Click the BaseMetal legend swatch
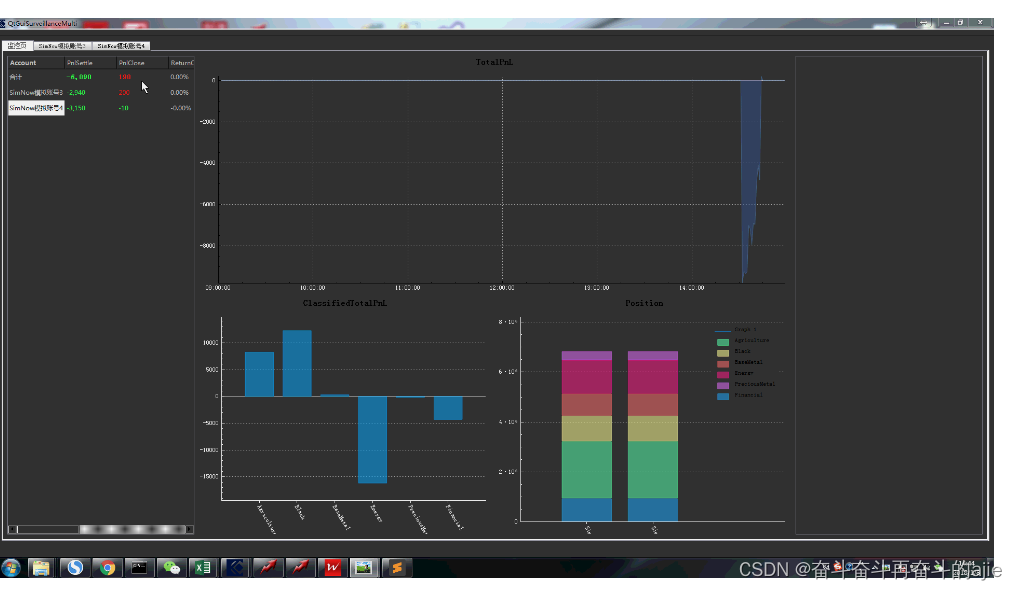 tap(723, 364)
